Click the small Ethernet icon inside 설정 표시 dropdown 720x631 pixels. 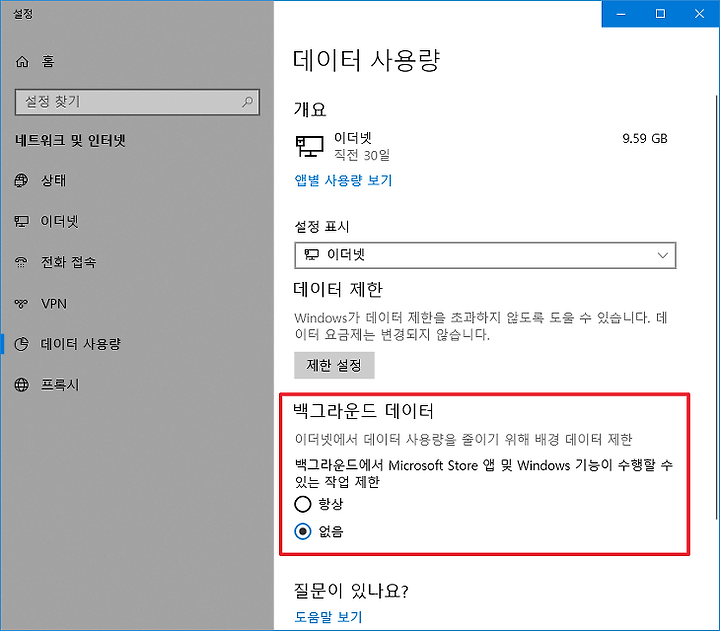(311, 254)
